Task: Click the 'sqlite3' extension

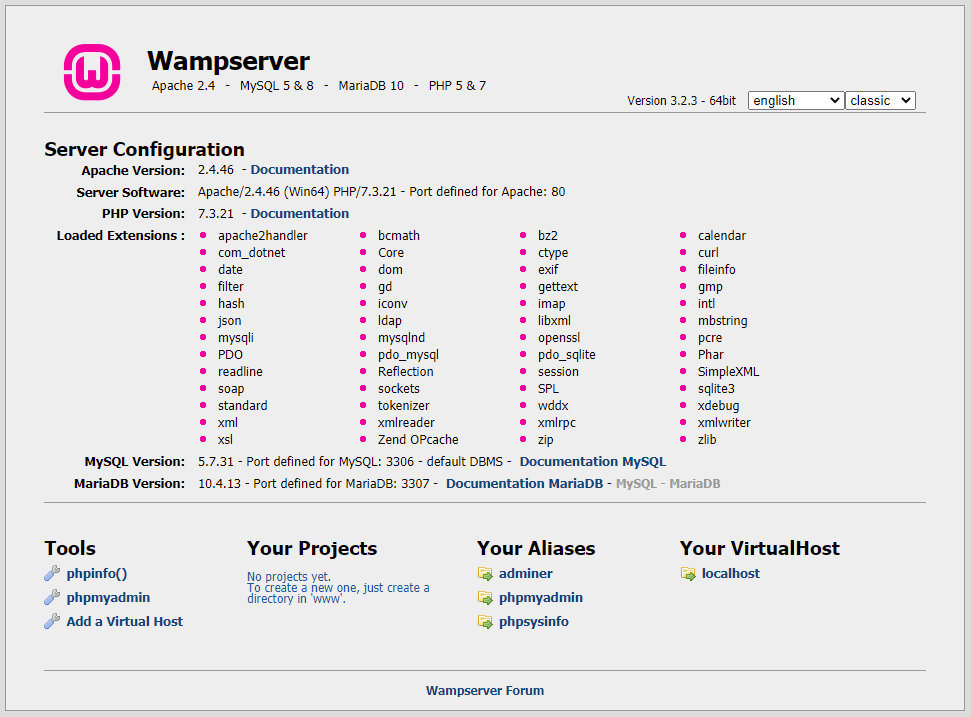Action: click(x=716, y=389)
